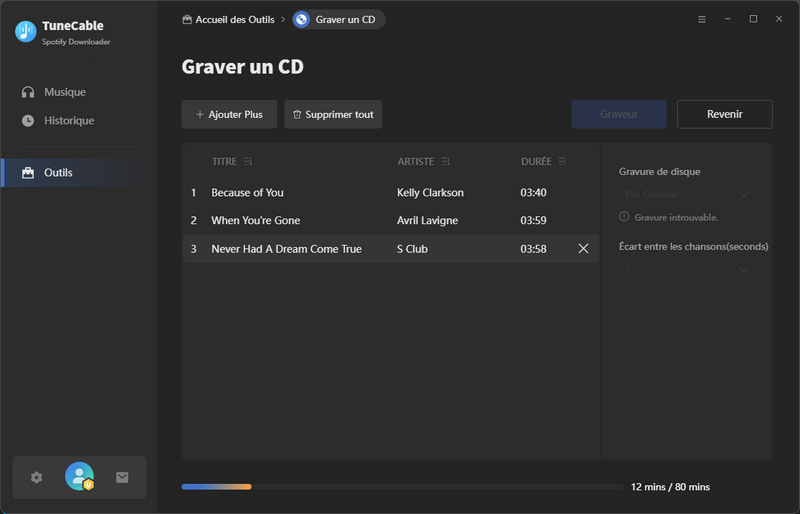
Task: Open the settings gear icon
Action: pyautogui.click(x=37, y=478)
